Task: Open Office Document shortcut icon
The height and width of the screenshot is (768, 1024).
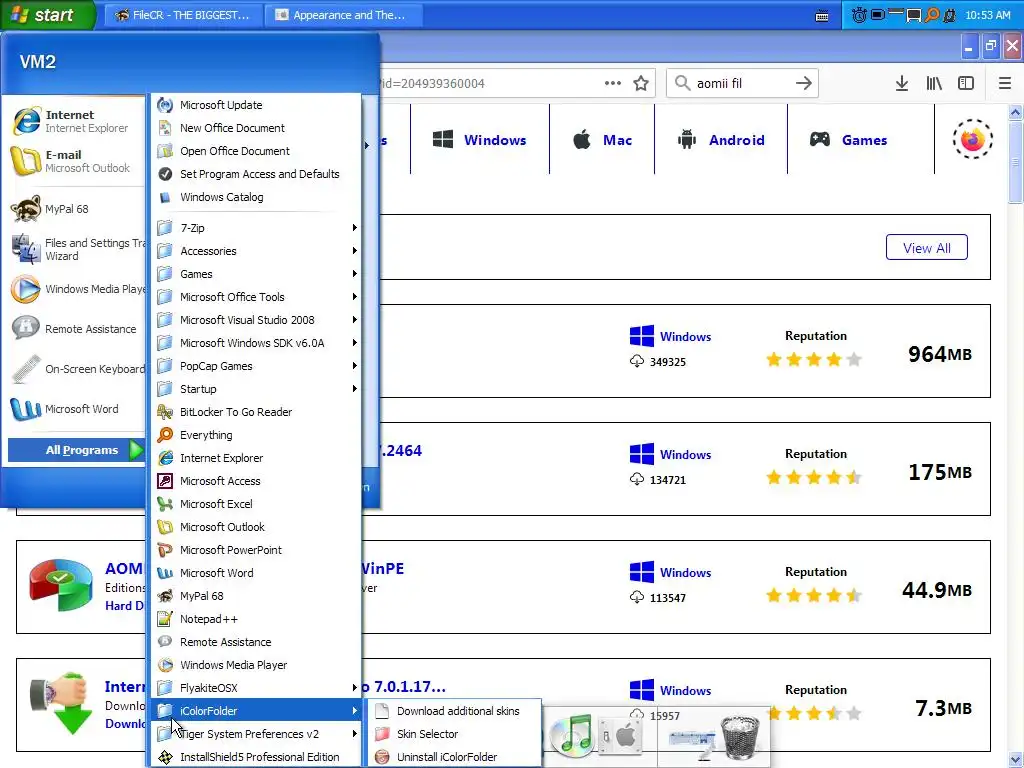Action: tap(165, 151)
